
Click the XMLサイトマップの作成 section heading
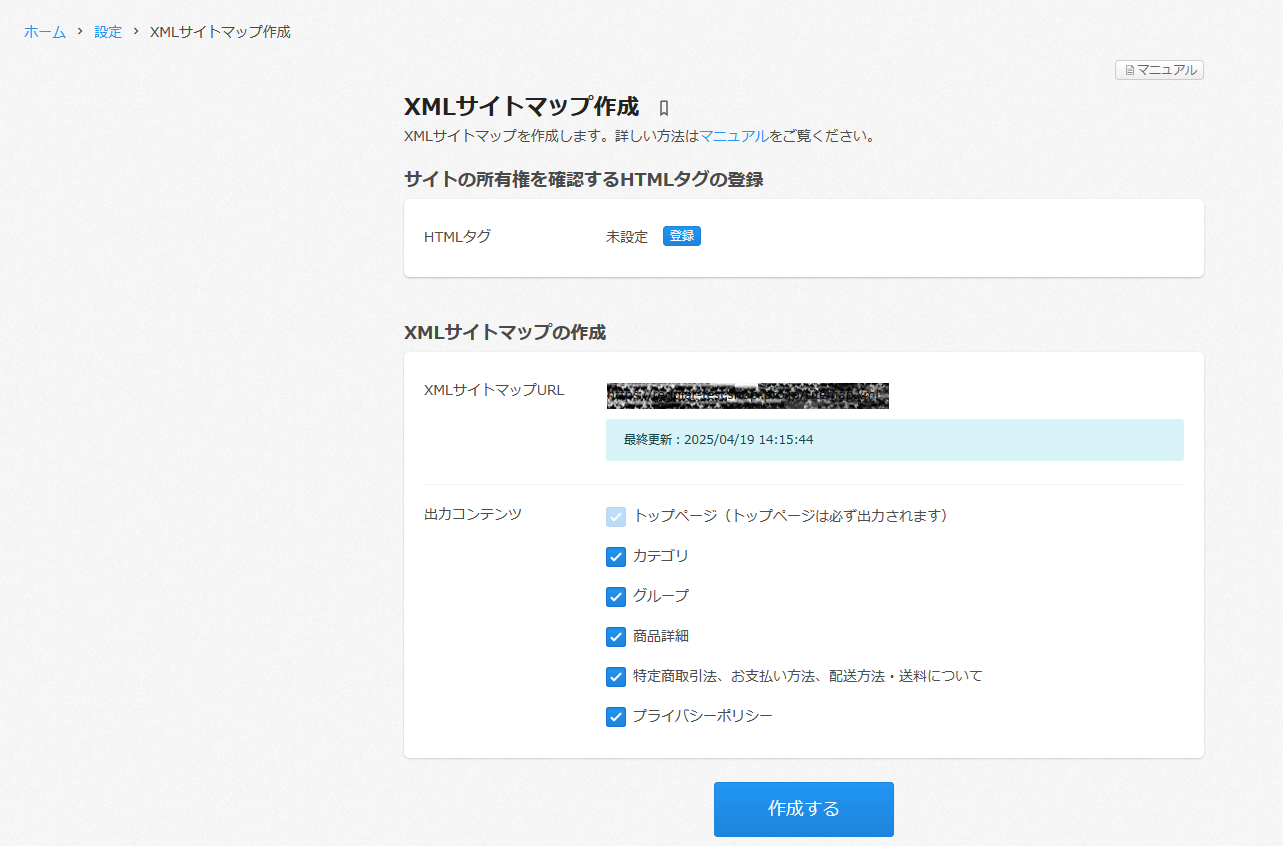[x=505, y=332]
